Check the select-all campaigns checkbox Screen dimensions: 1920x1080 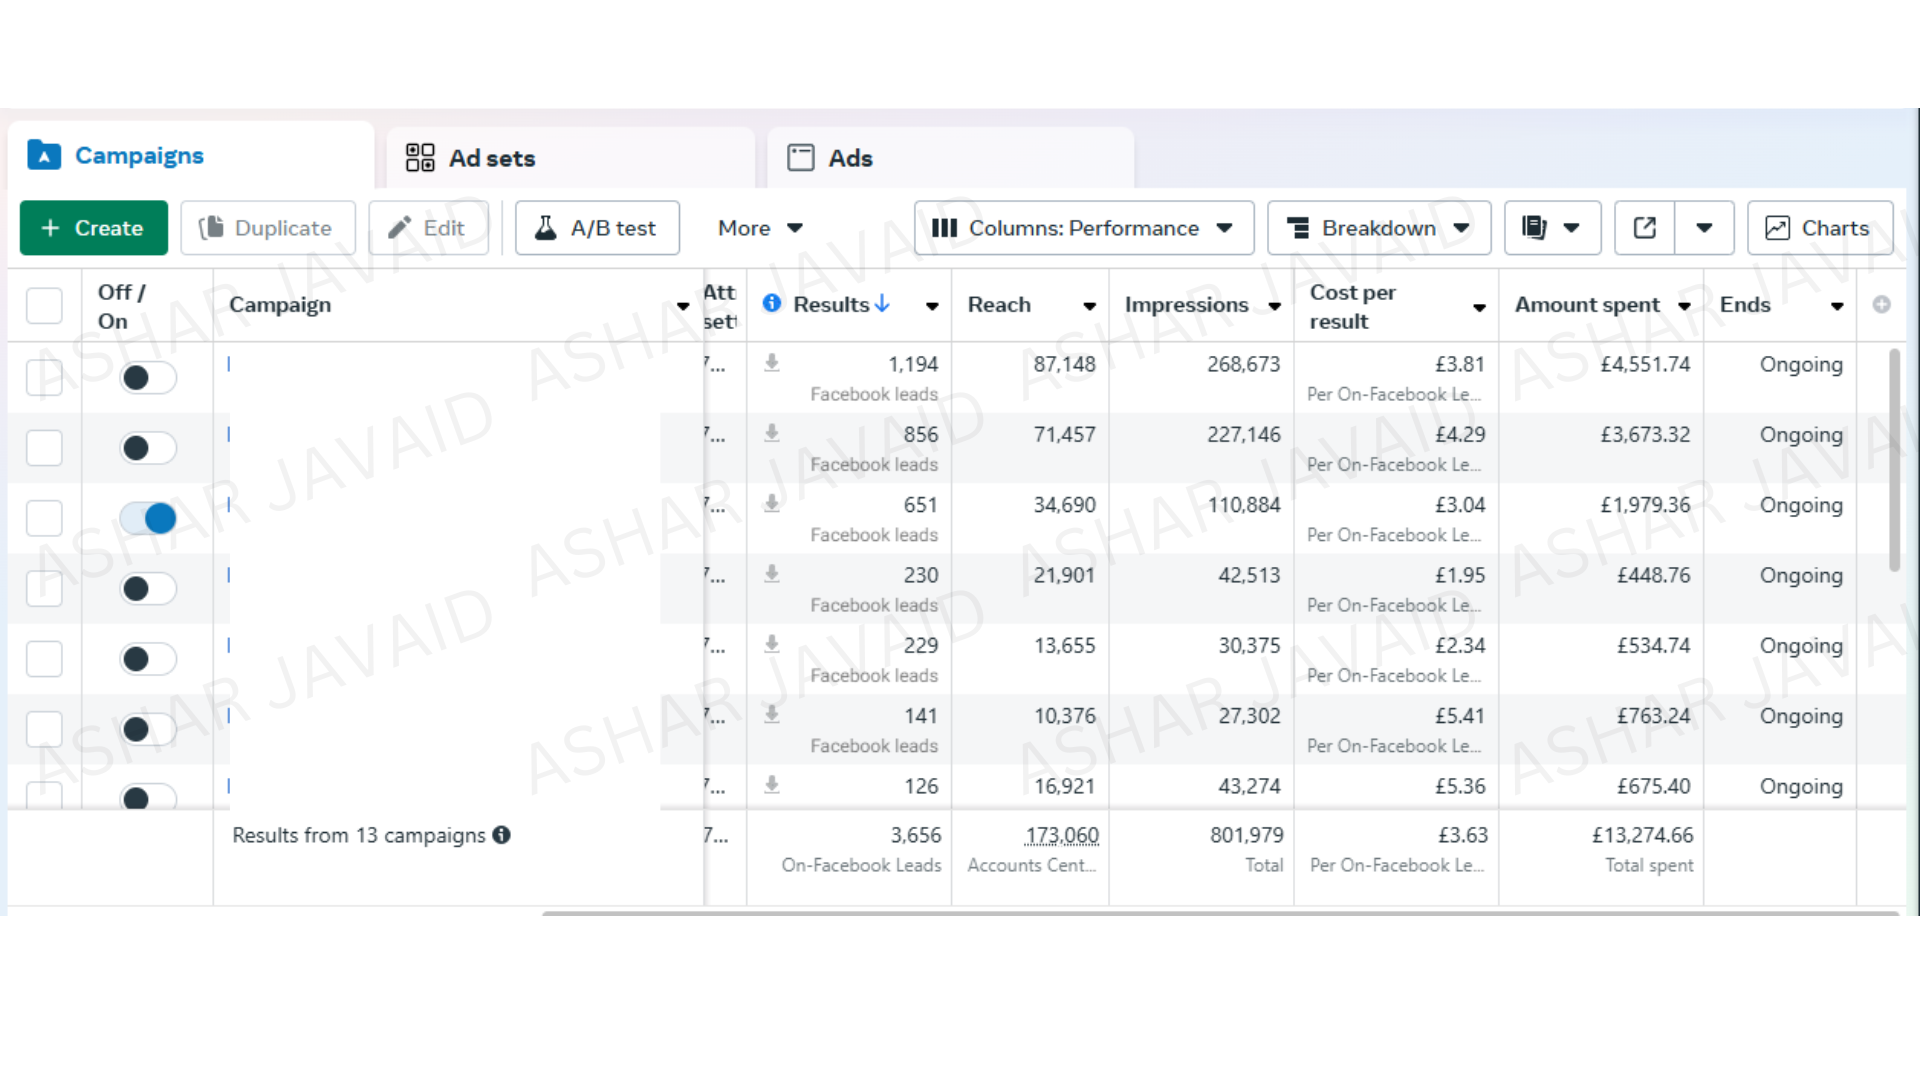click(x=44, y=305)
